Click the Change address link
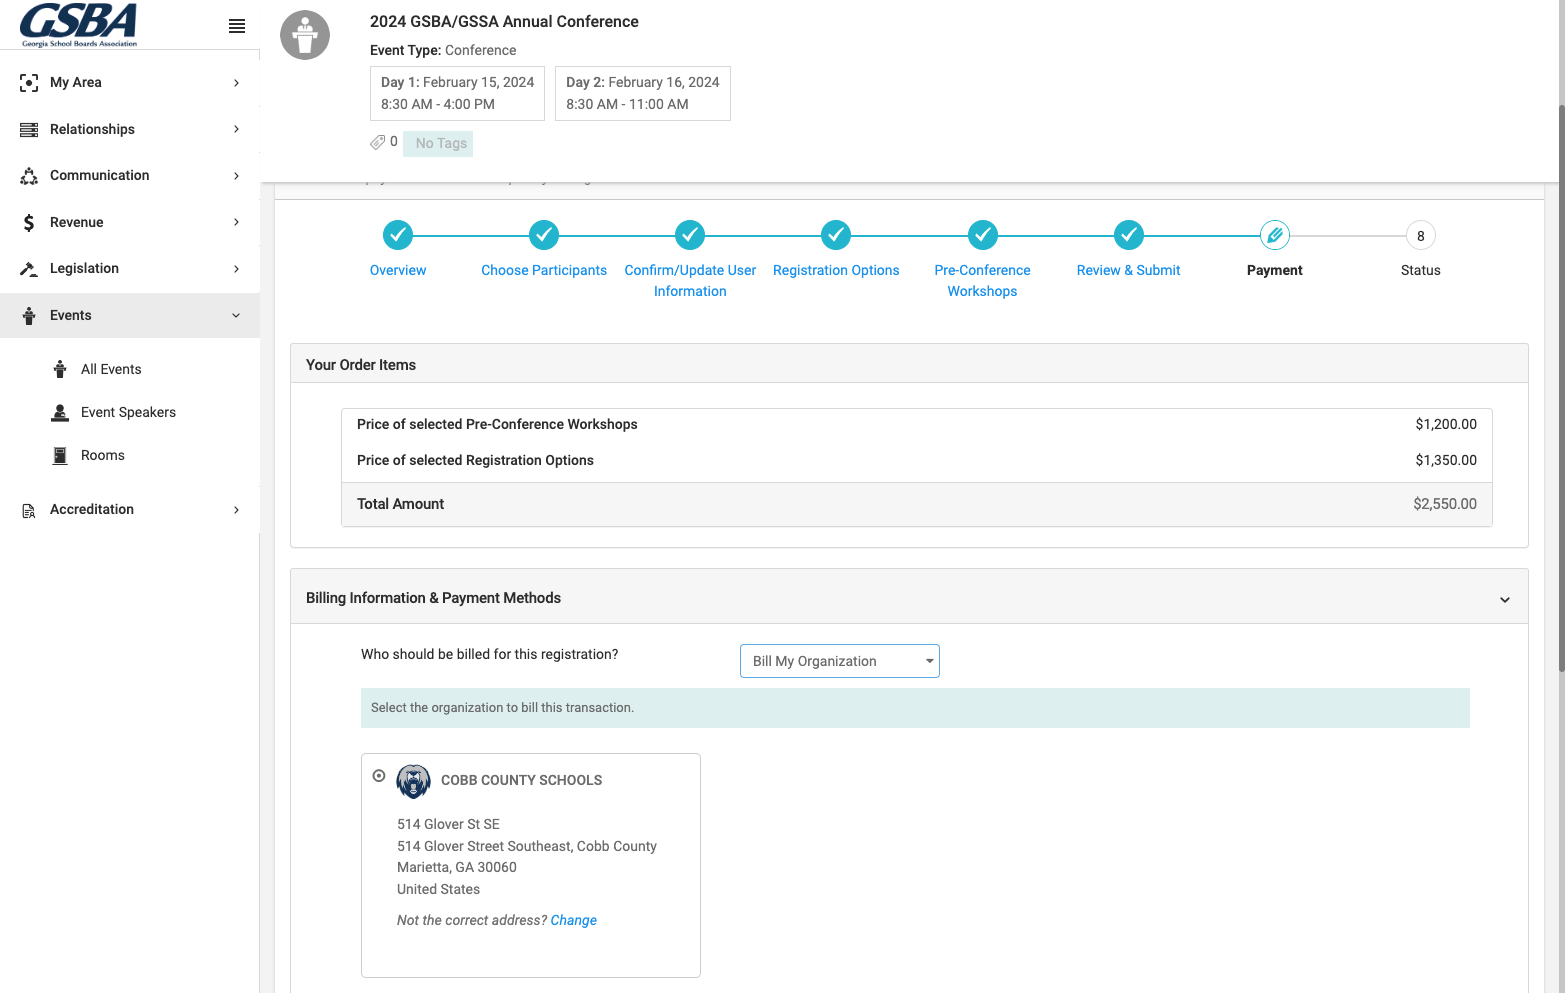Screen dimensions: 1565x993 click(574, 920)
